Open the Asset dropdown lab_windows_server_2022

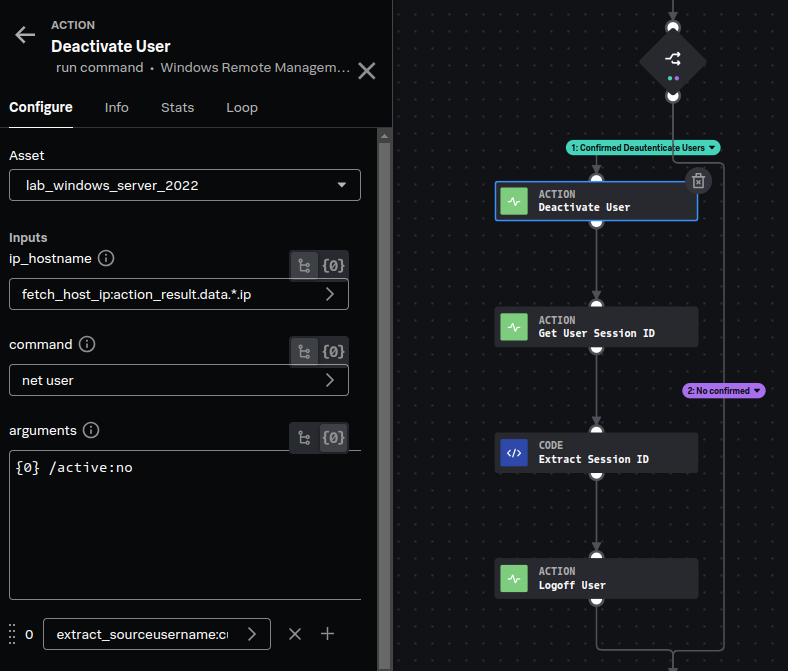pyautogui.click(x=185, y=185)
